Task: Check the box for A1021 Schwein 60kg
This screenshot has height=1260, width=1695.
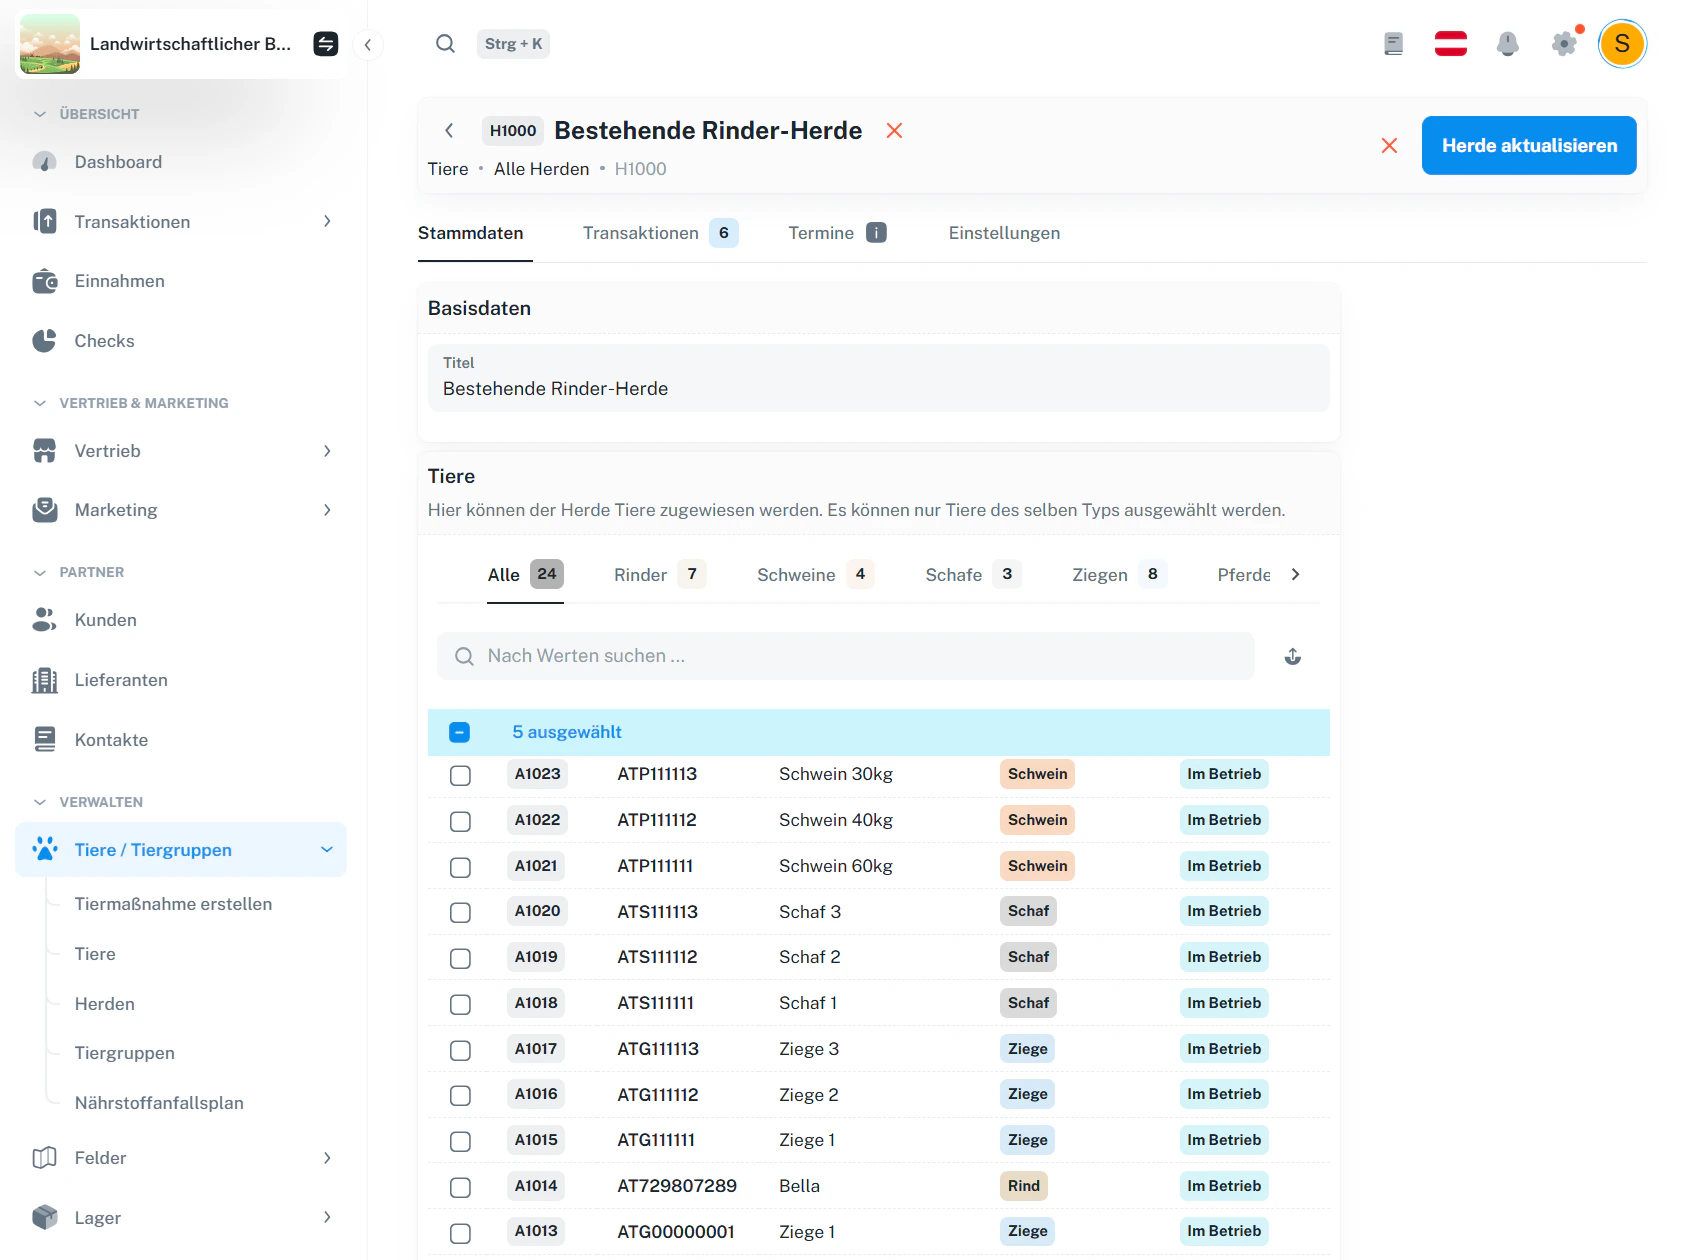Action: [x=460, y=867]
